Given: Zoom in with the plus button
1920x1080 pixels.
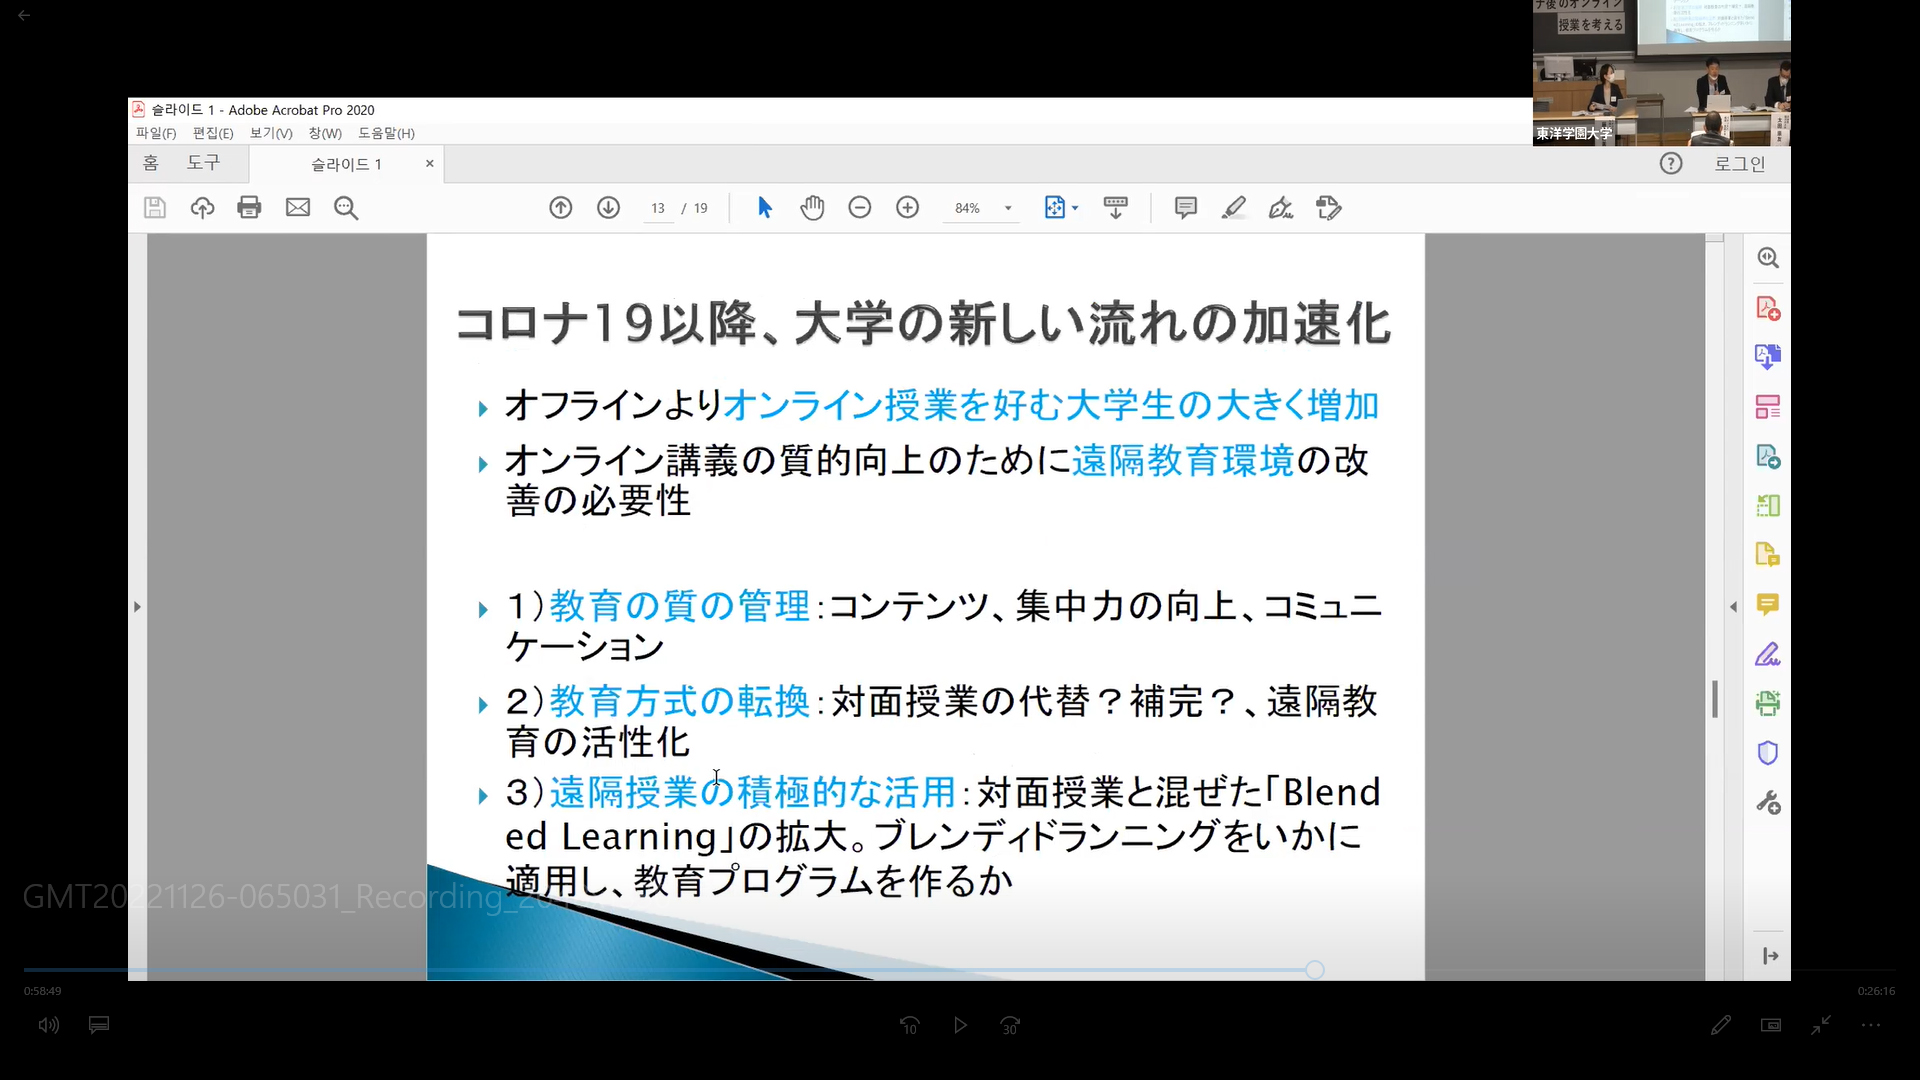Looking at the screenshot, I should click(908, 208).
